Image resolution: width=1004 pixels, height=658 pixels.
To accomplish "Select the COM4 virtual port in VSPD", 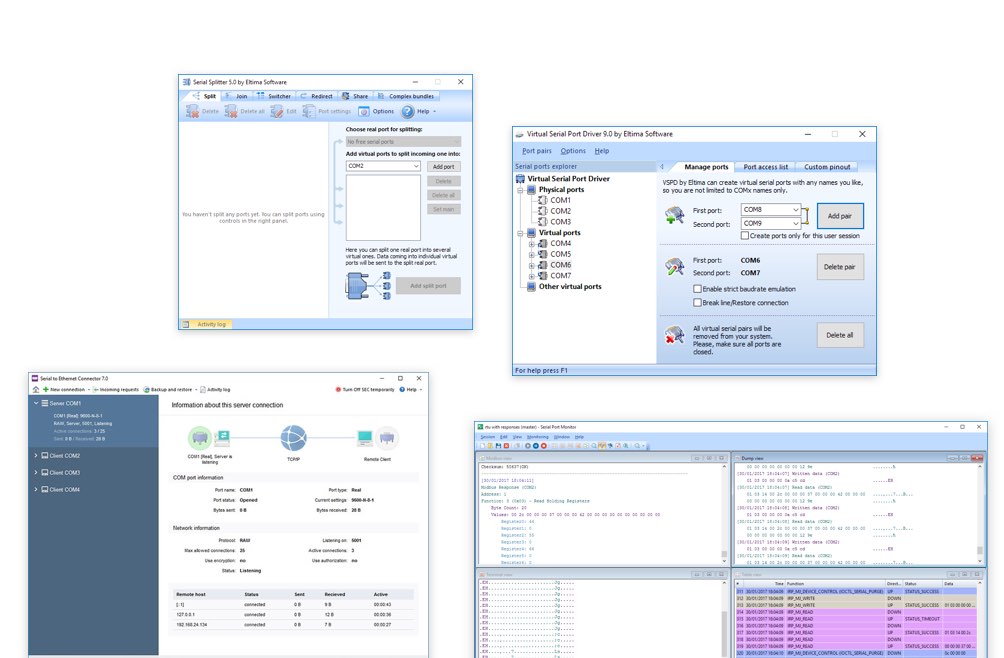I will click(555, 243).
